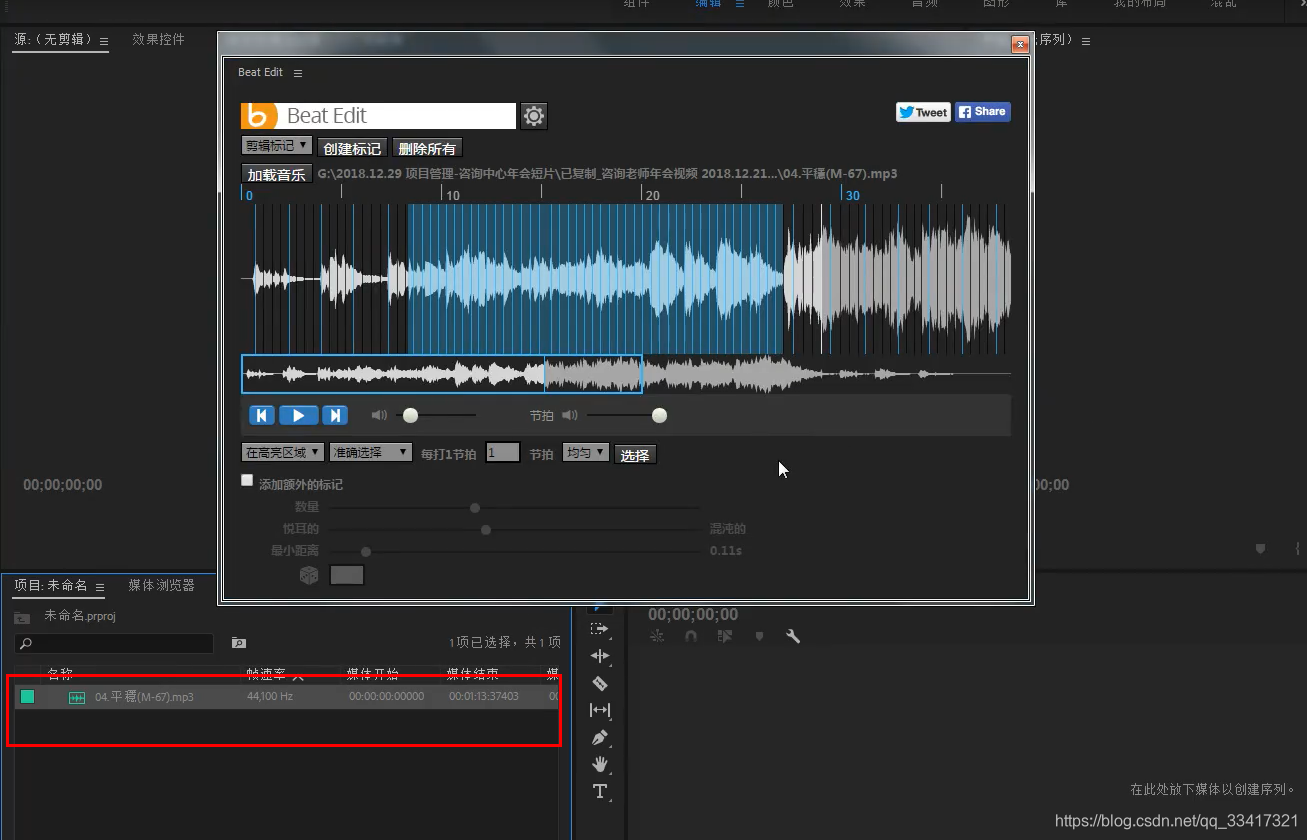Sort by 媒体开始 column header
The image size is (1307, 840).
[x=373, y=674]
